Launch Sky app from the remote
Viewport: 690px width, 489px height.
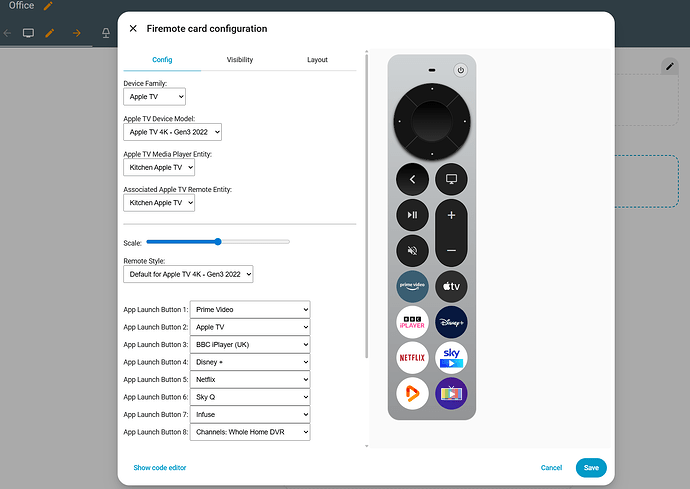click(x=451, y=358)
